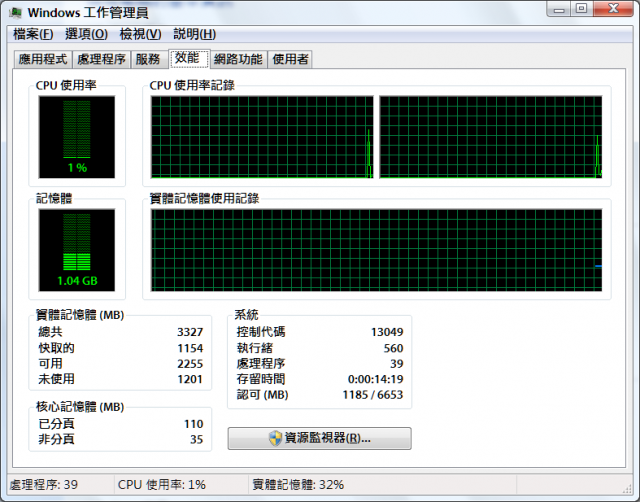This screenshot has height=502, width=640.
Task: Open the 說明(H) menu
Action: [x=194, y=34]
